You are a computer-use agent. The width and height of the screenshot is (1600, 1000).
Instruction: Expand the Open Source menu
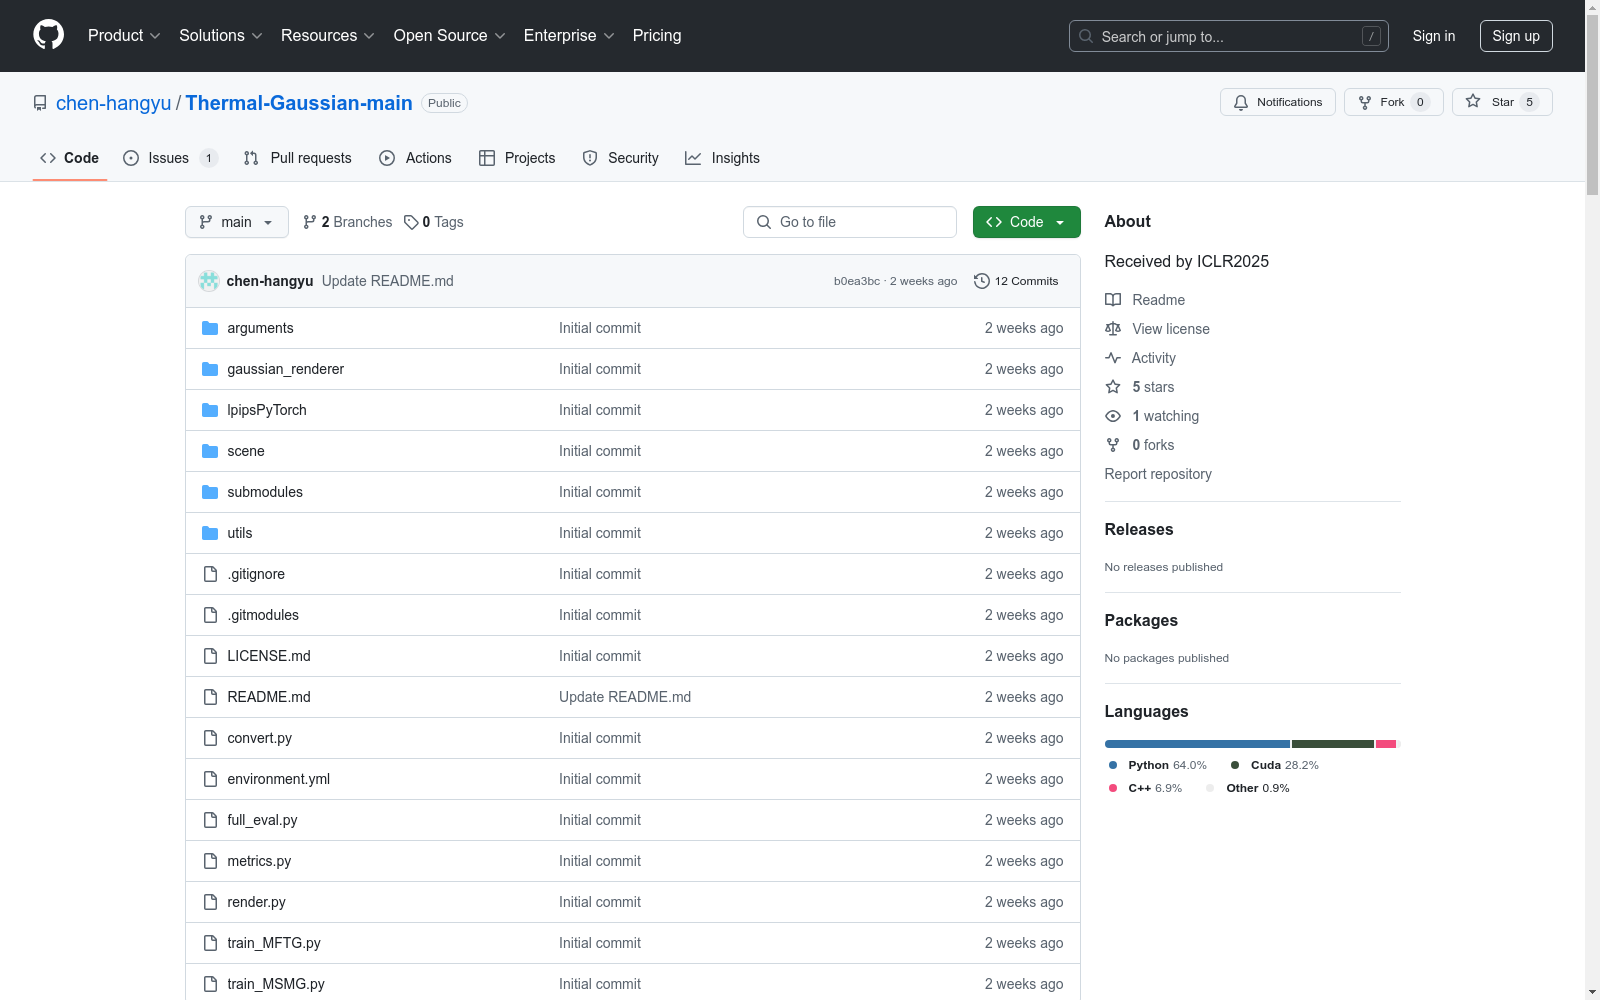[449, 36]
